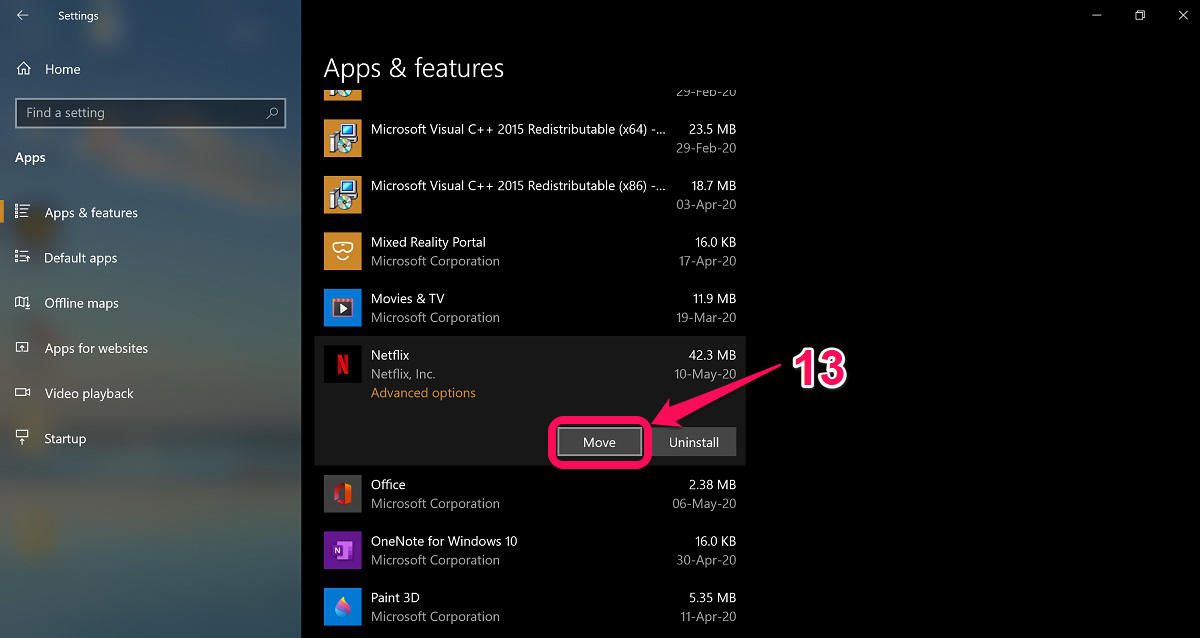
Task: Click the OneNote app icon
Action: (x=342, y=550)
